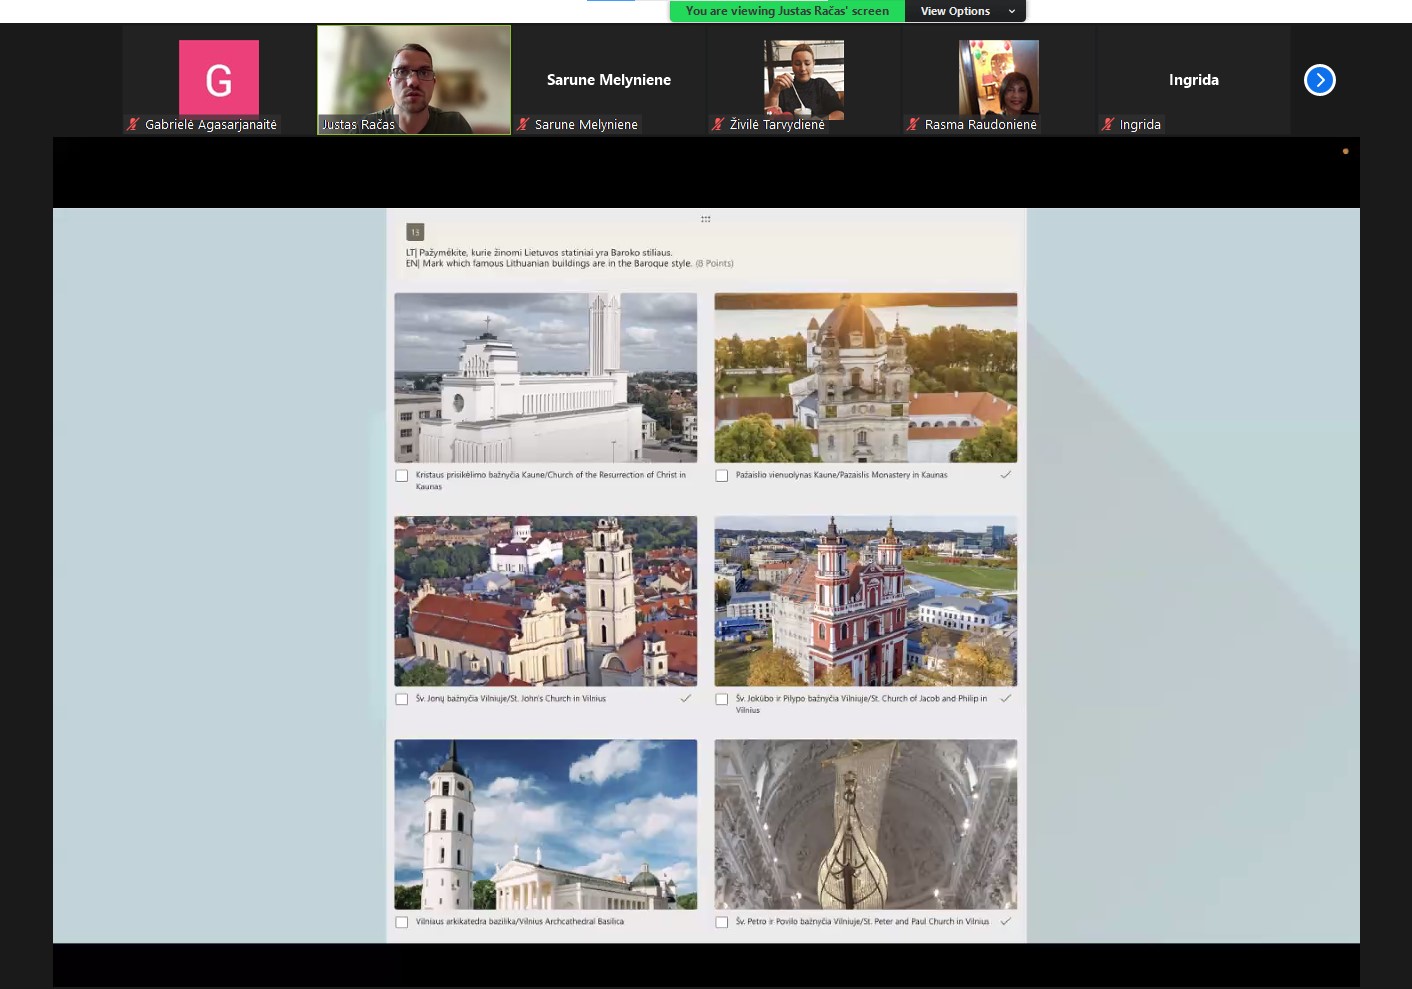Click the question number 13 badge

(415, 232)
